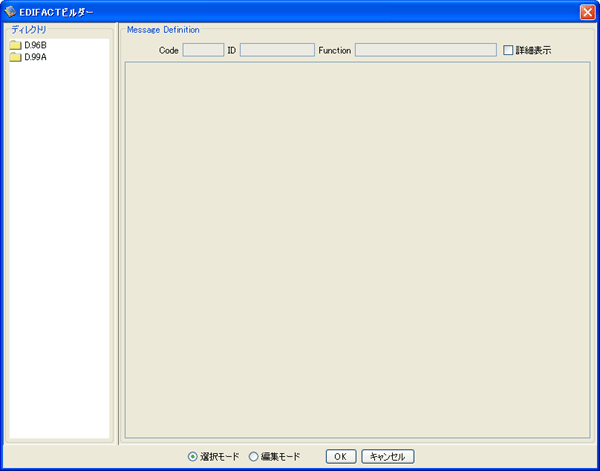Click inside the Function text field
Viewport: 600px width, 471px height.
point(425,49)
